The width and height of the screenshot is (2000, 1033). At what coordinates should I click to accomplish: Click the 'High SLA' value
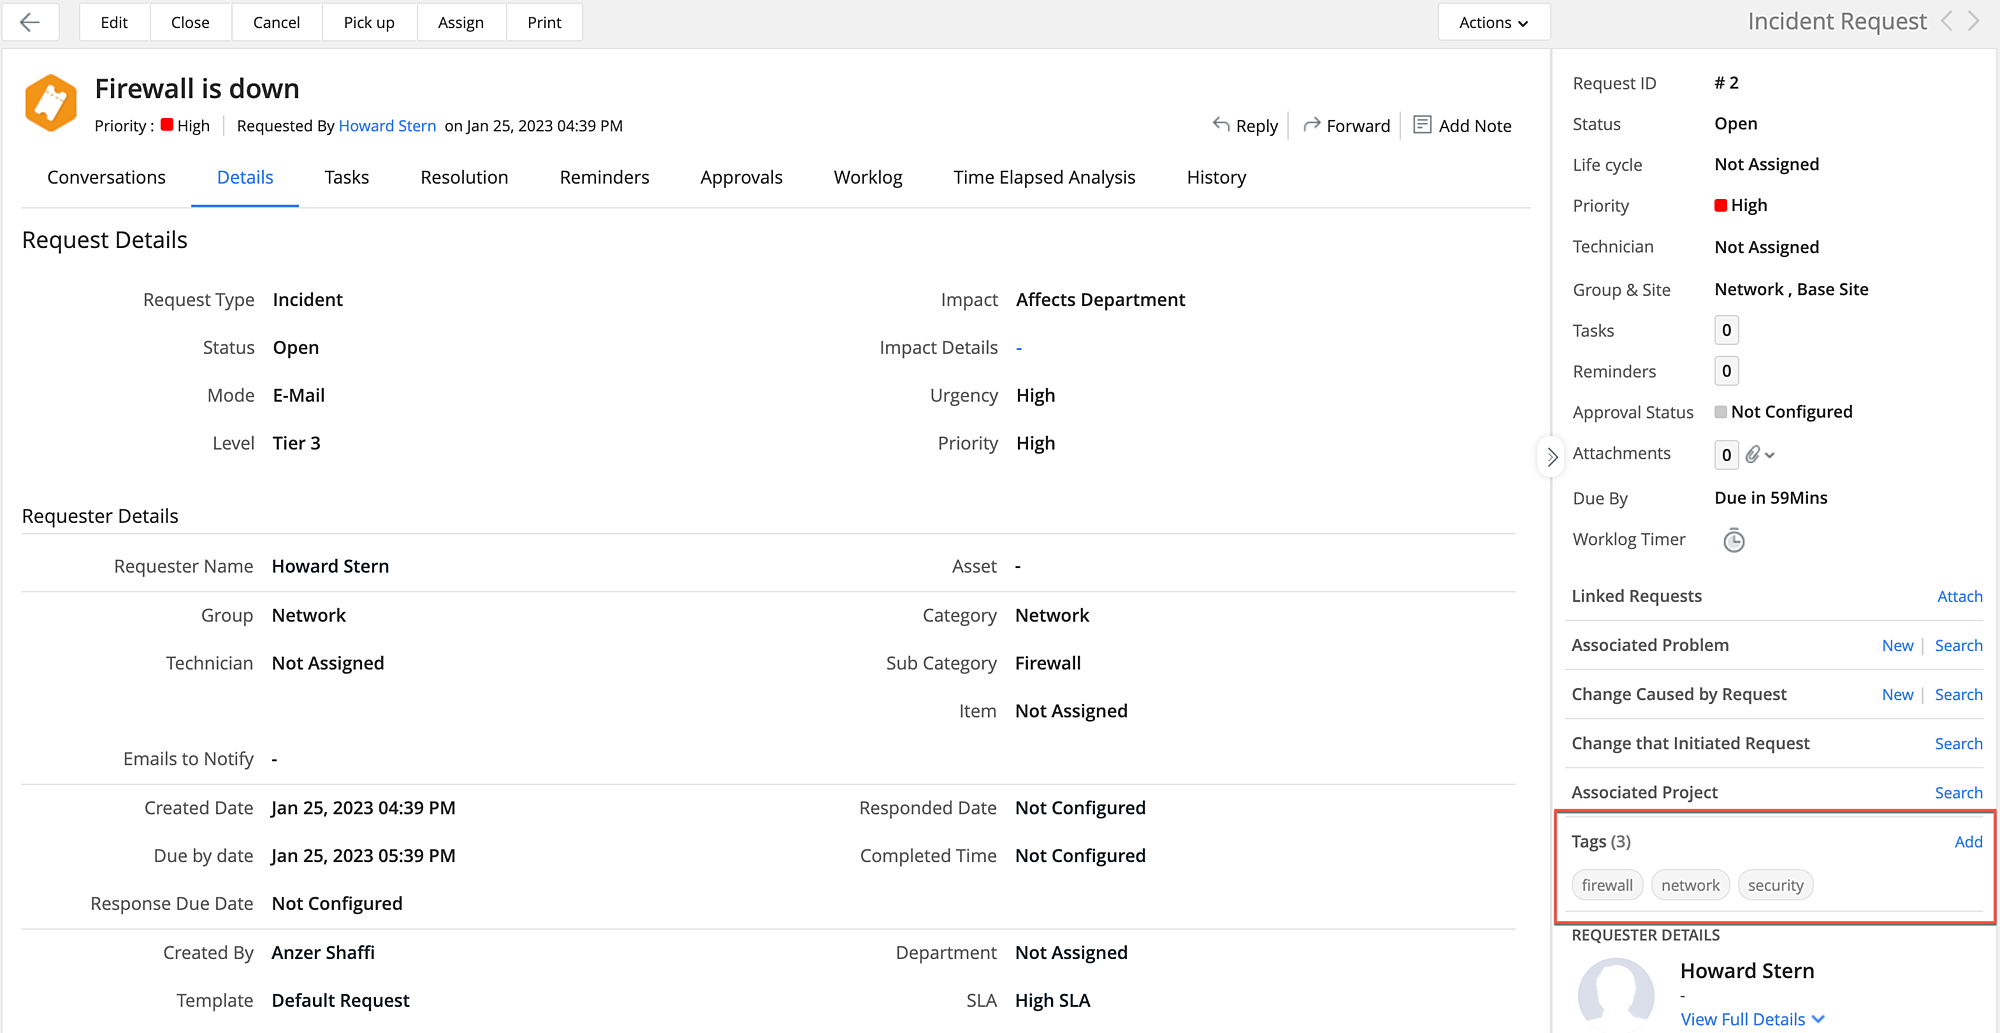click(x=1053, y=1000)
